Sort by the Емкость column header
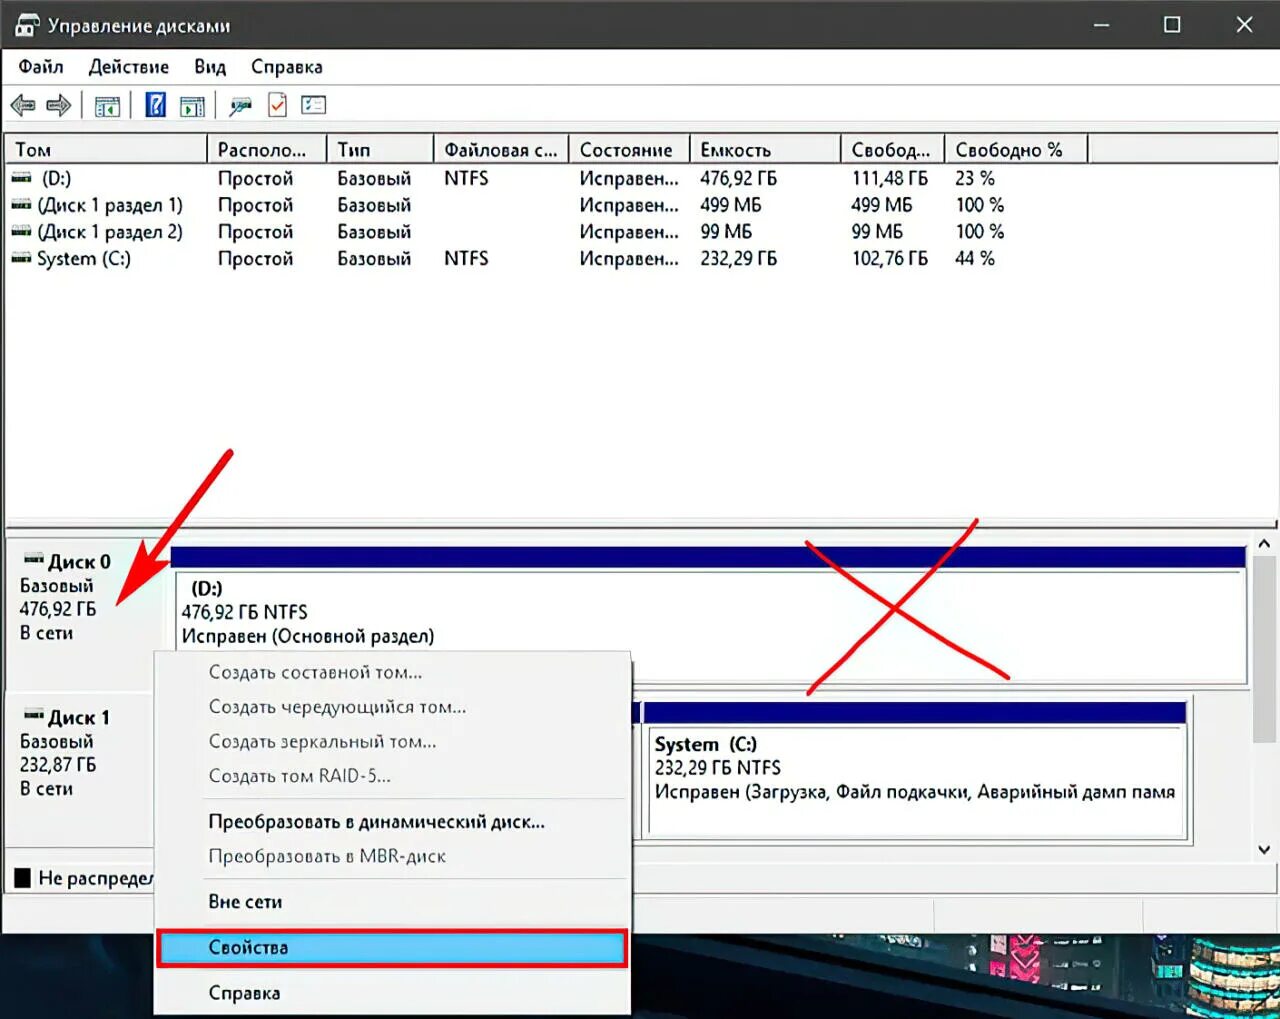The height and width of the screenshot is (1019, 1280). coord(765,150)
